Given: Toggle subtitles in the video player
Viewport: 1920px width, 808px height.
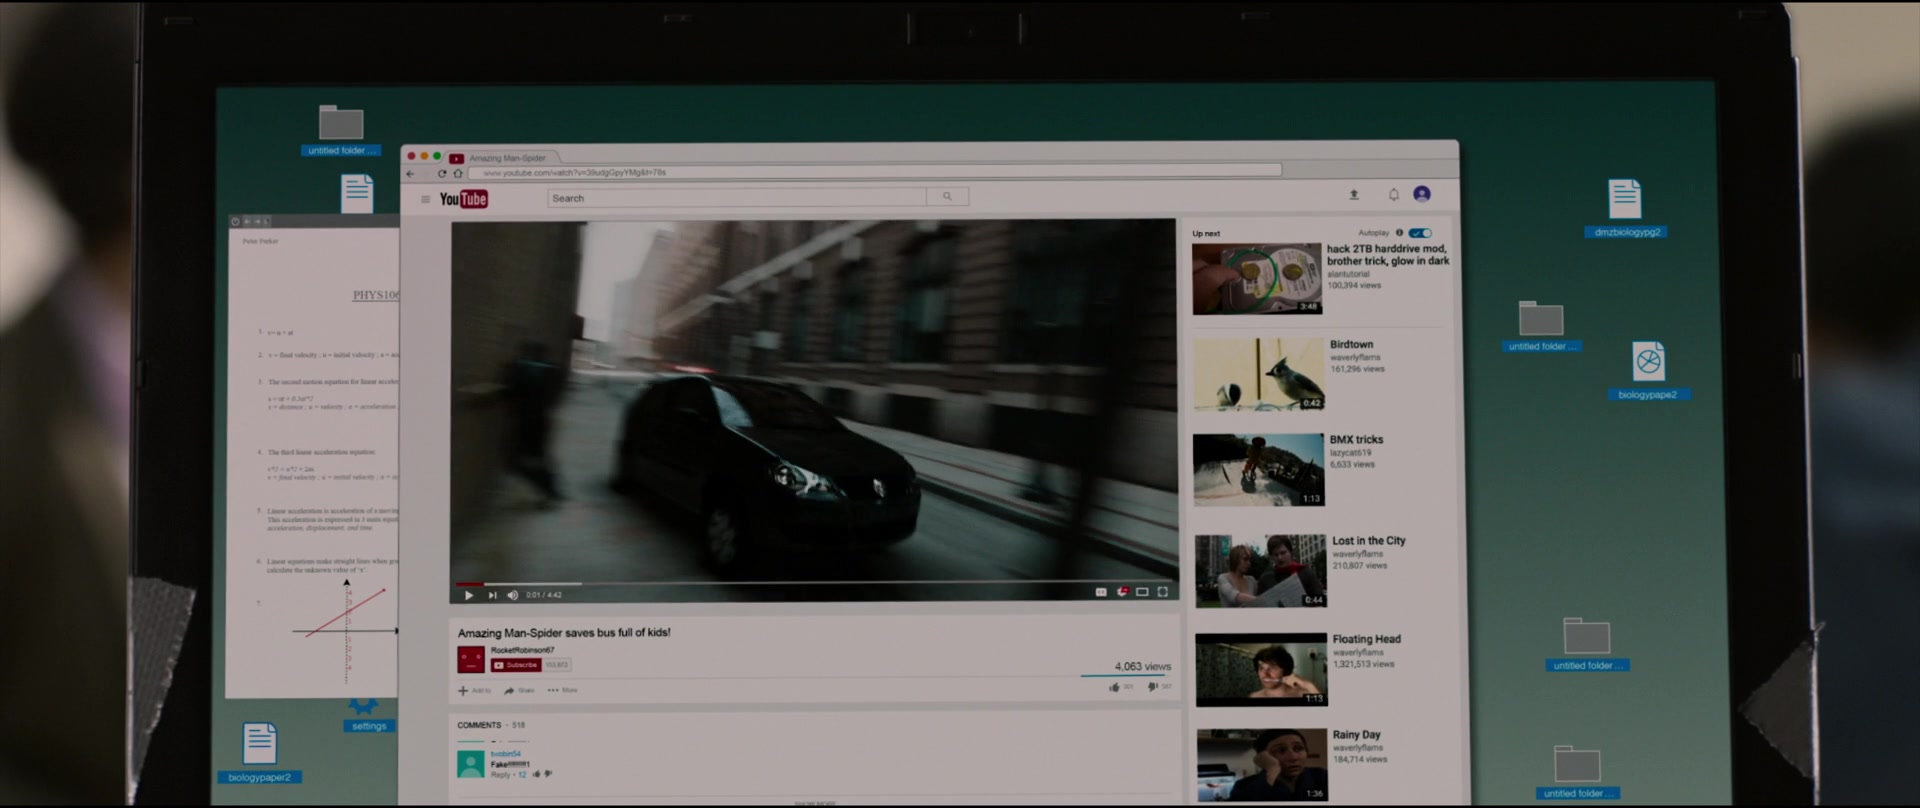Looking at the screenshot, I should coord(1101,592).
